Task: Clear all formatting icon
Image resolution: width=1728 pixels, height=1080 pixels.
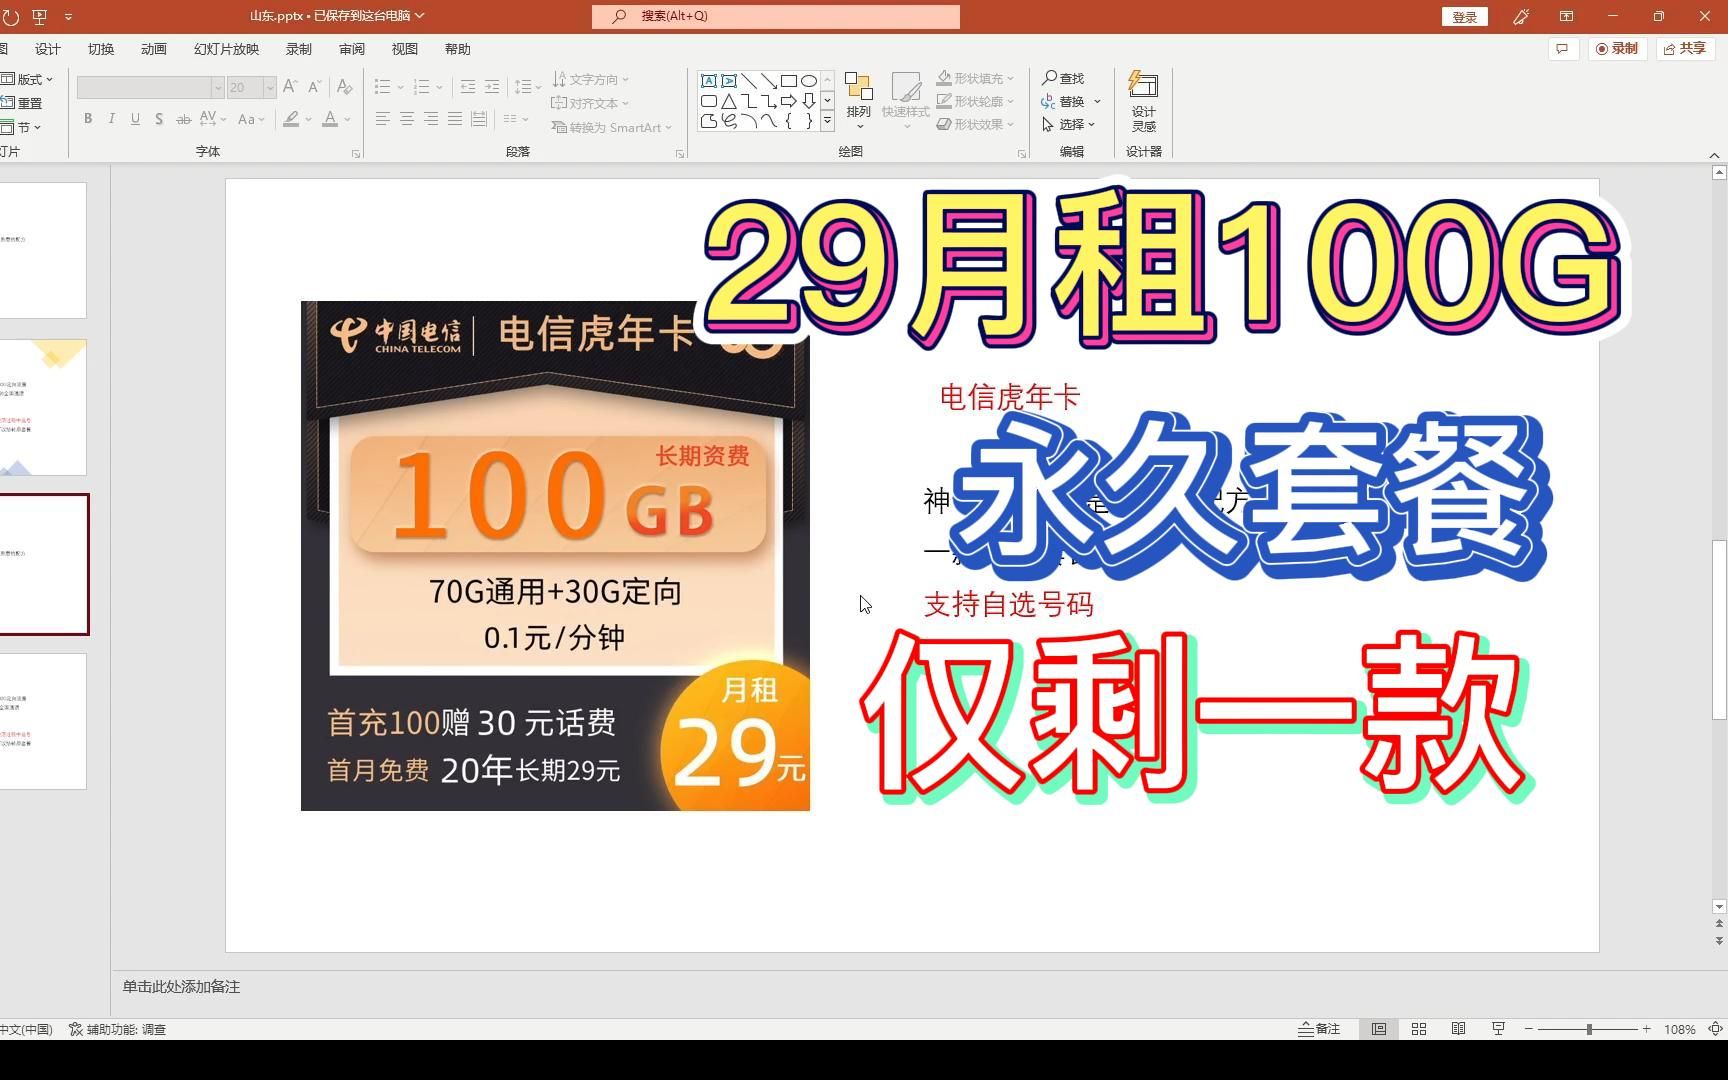Action: [x=344, y=87]
